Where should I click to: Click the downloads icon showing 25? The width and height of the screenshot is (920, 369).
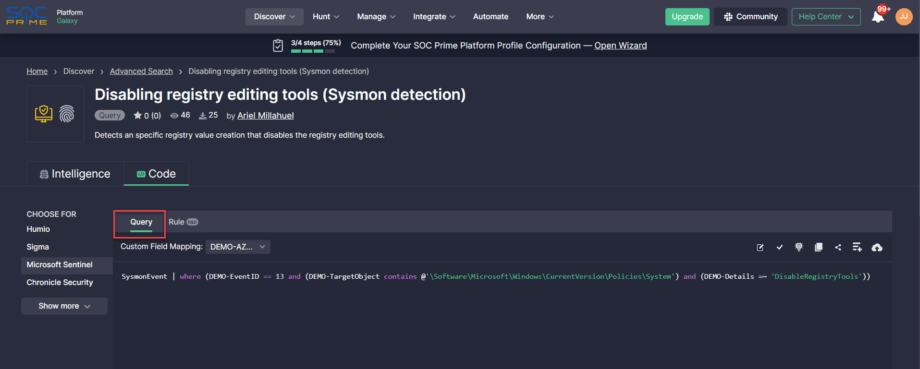[209, 116]
